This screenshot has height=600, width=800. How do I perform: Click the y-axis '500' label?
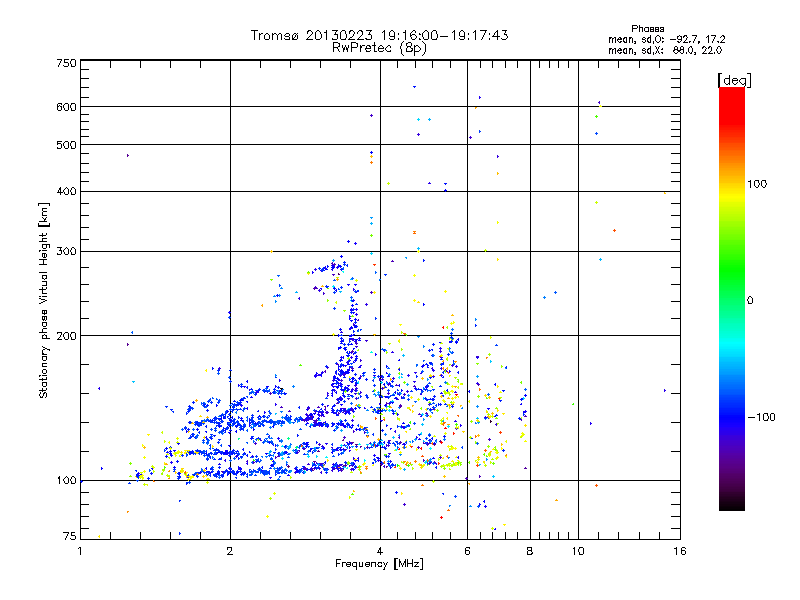coord(67,145)
